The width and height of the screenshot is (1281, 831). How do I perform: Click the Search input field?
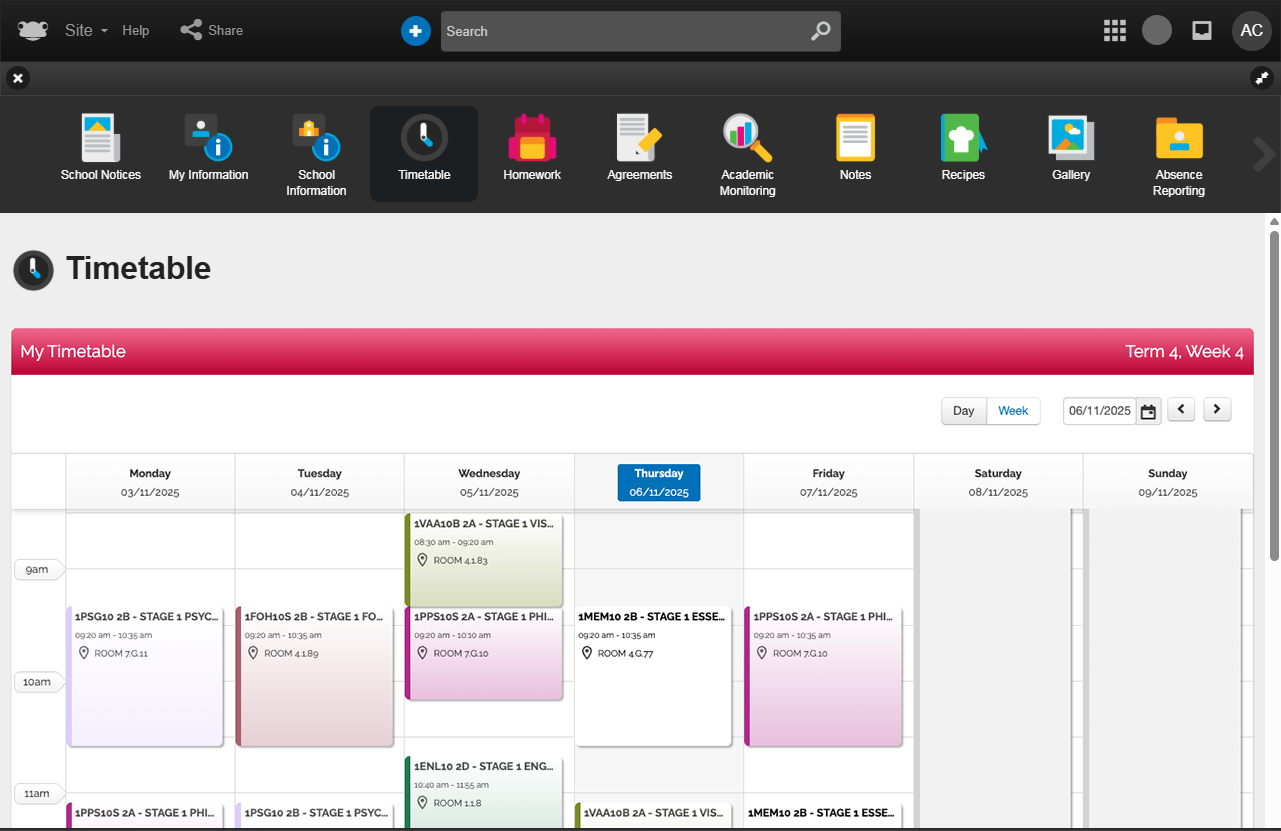[625, 31]
